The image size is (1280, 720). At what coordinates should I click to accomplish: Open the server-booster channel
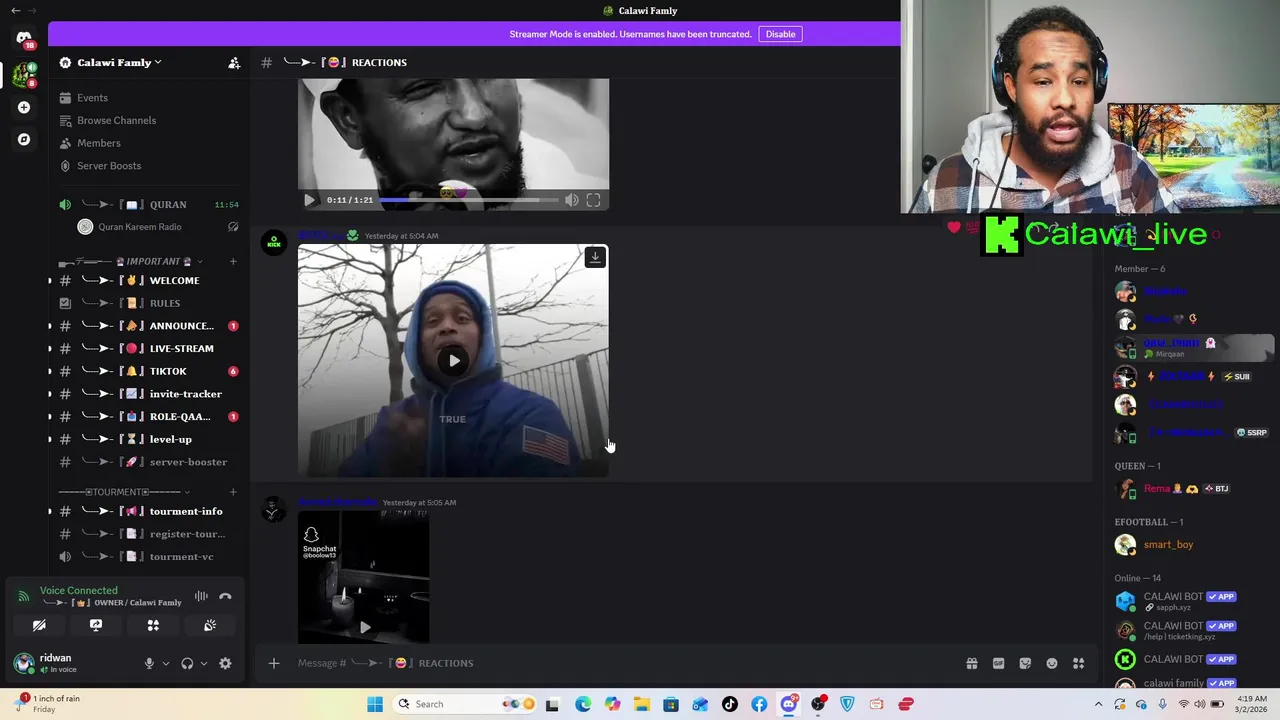click(150, 462)
